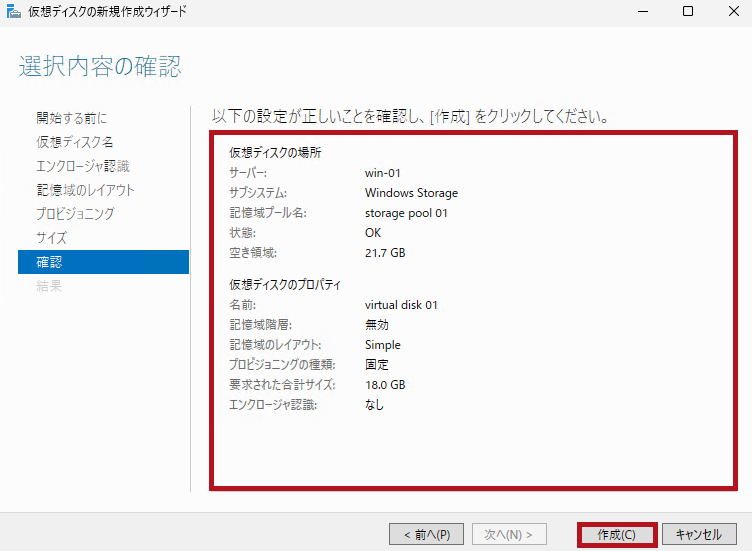
Task: Click the disabled 次へ(N) button
Action: (509, 534)
